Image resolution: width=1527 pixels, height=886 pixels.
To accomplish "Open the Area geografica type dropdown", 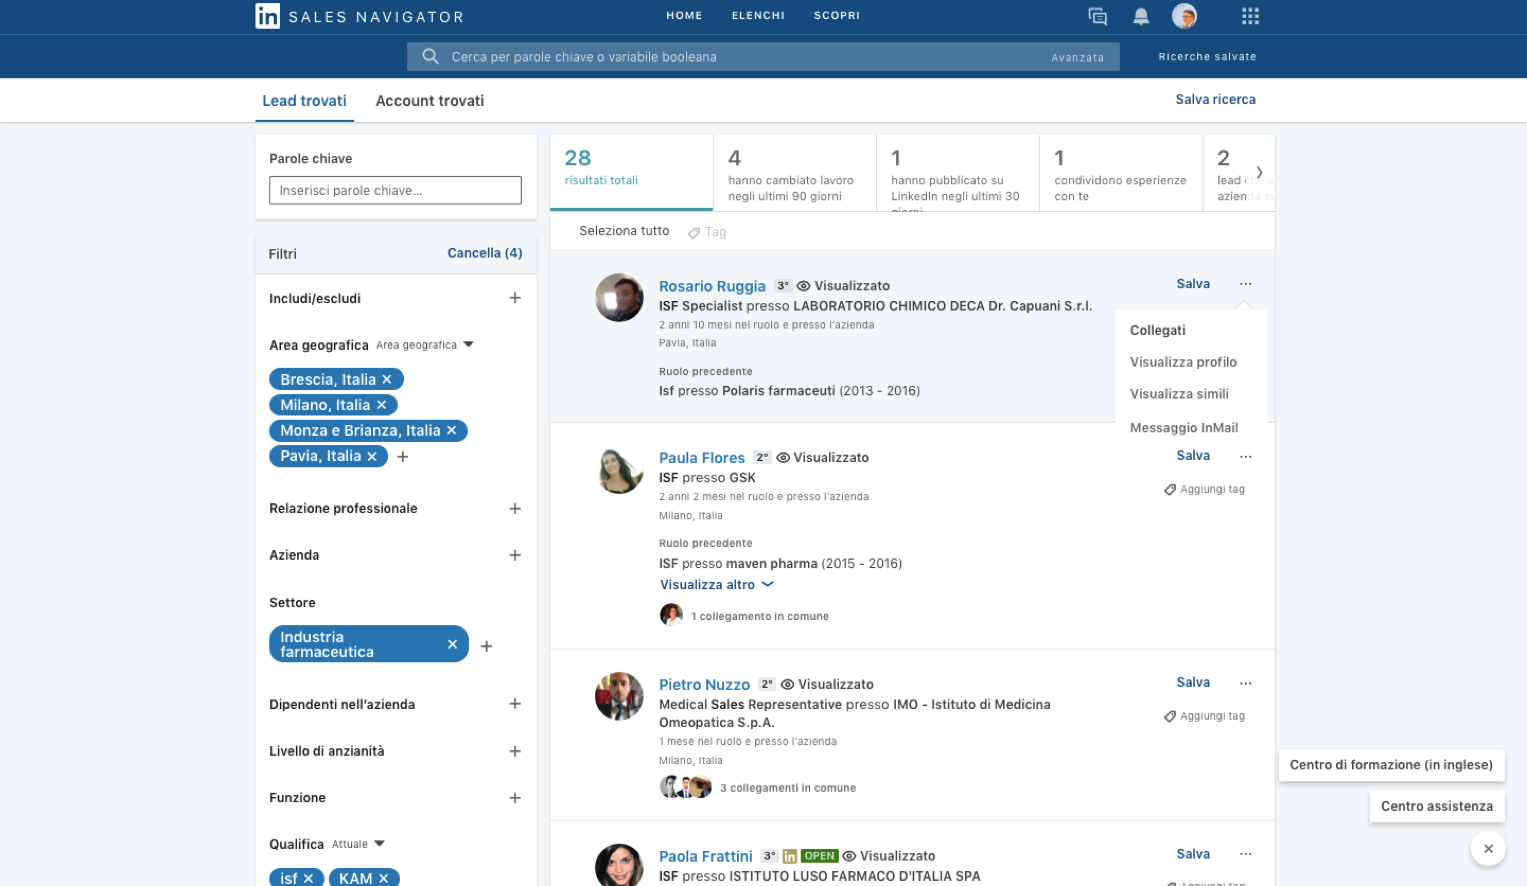I will click(424, 345).
